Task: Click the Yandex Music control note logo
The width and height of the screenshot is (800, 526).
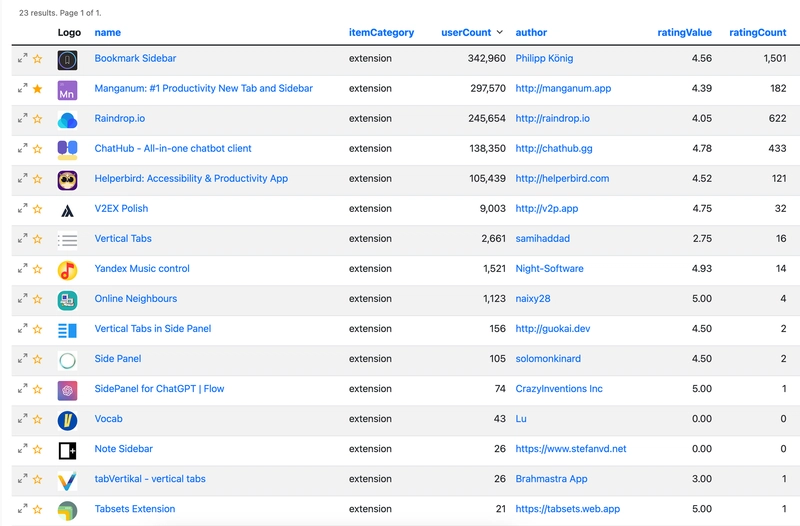Action: (67, 270)
